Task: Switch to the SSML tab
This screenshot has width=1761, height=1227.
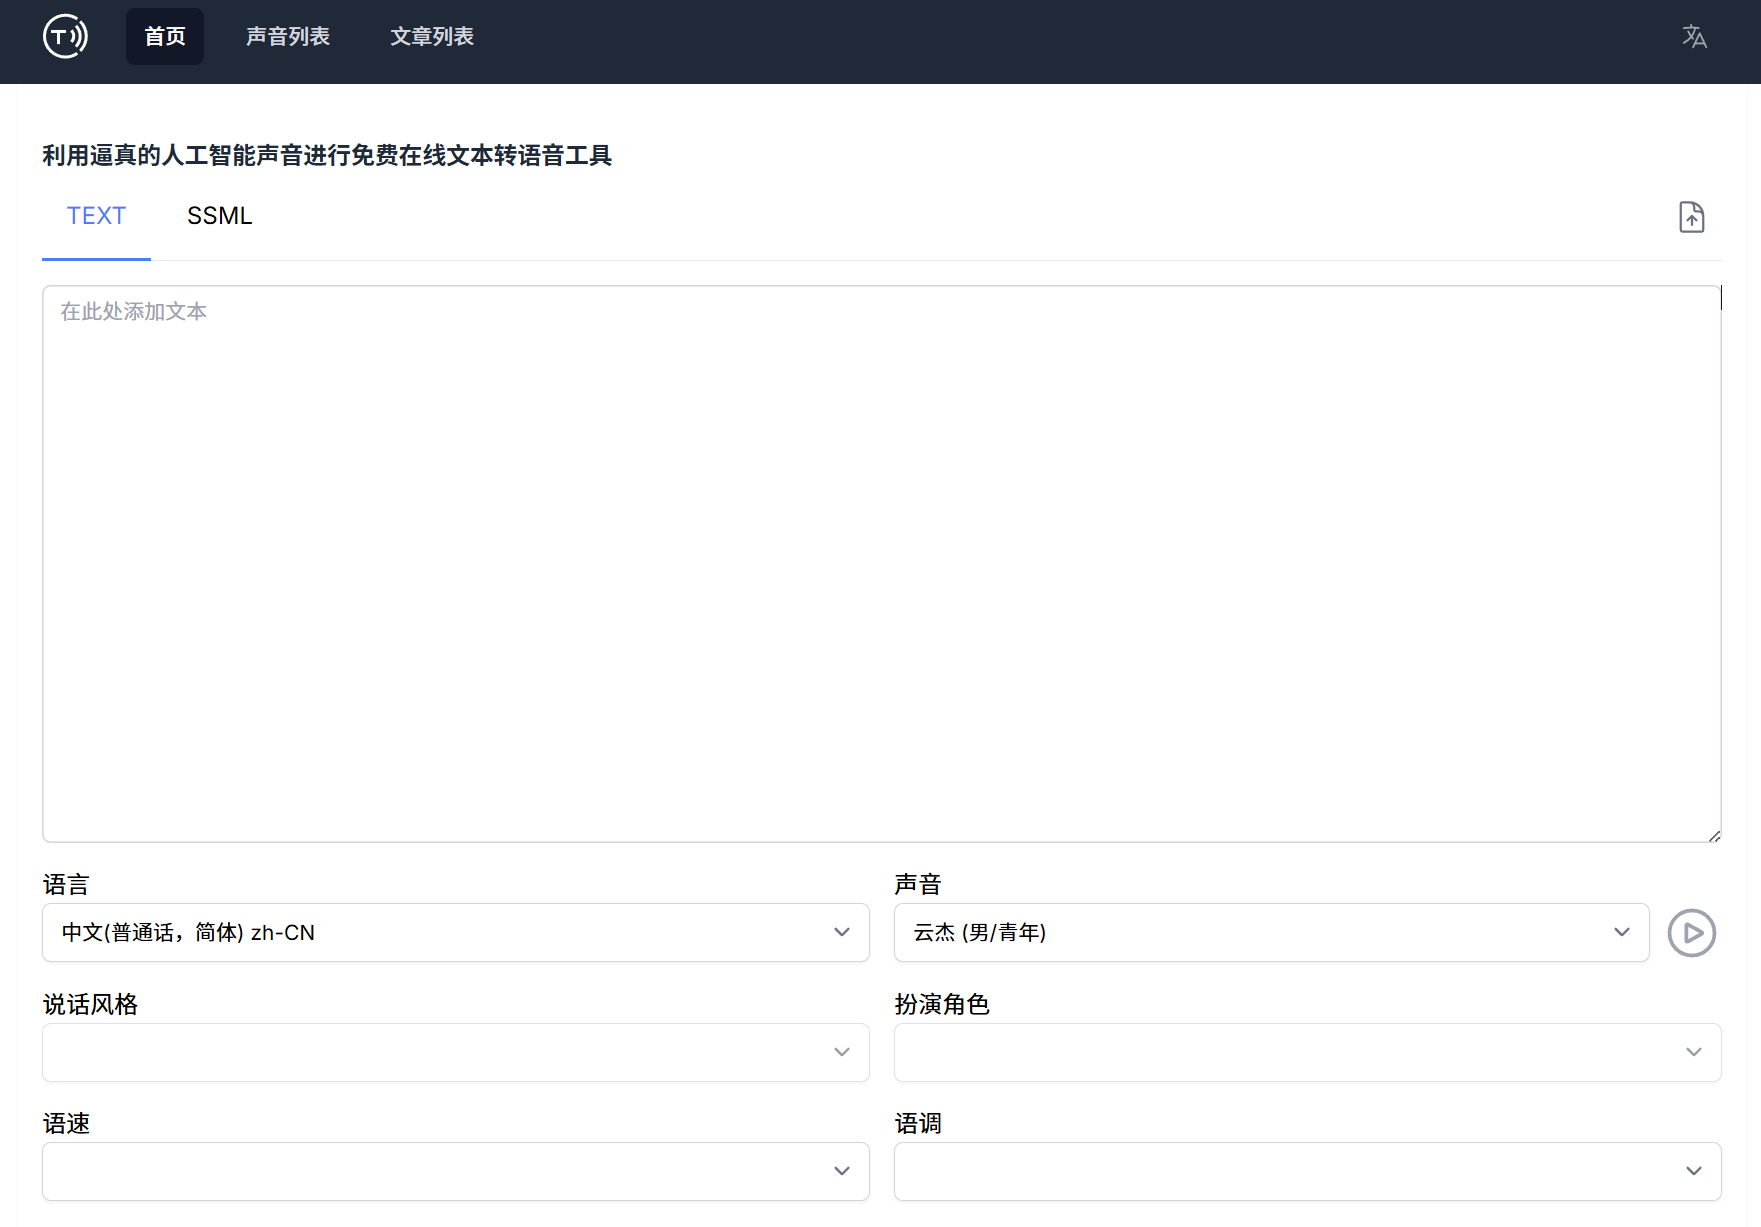Action: [219, 216]
